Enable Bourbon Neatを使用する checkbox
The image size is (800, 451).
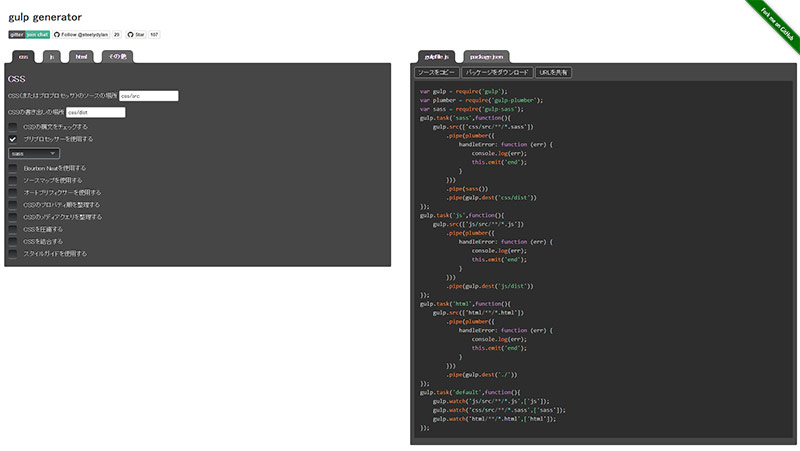[x=13, y=168]
